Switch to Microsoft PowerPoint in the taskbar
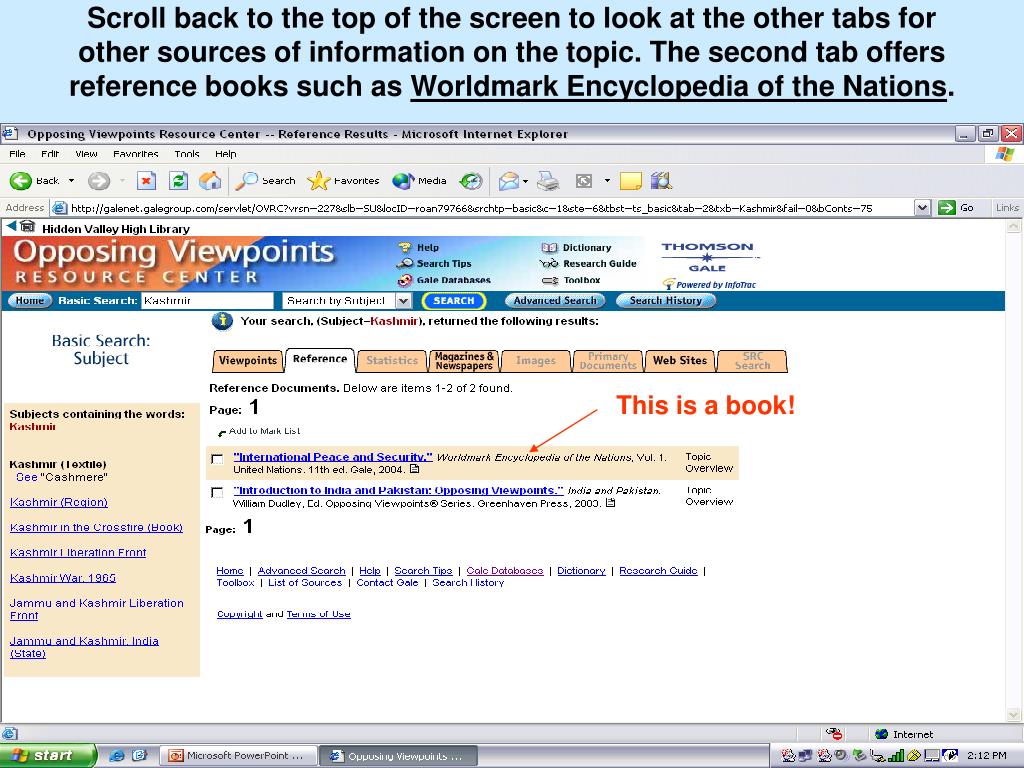 pos(237,756)
